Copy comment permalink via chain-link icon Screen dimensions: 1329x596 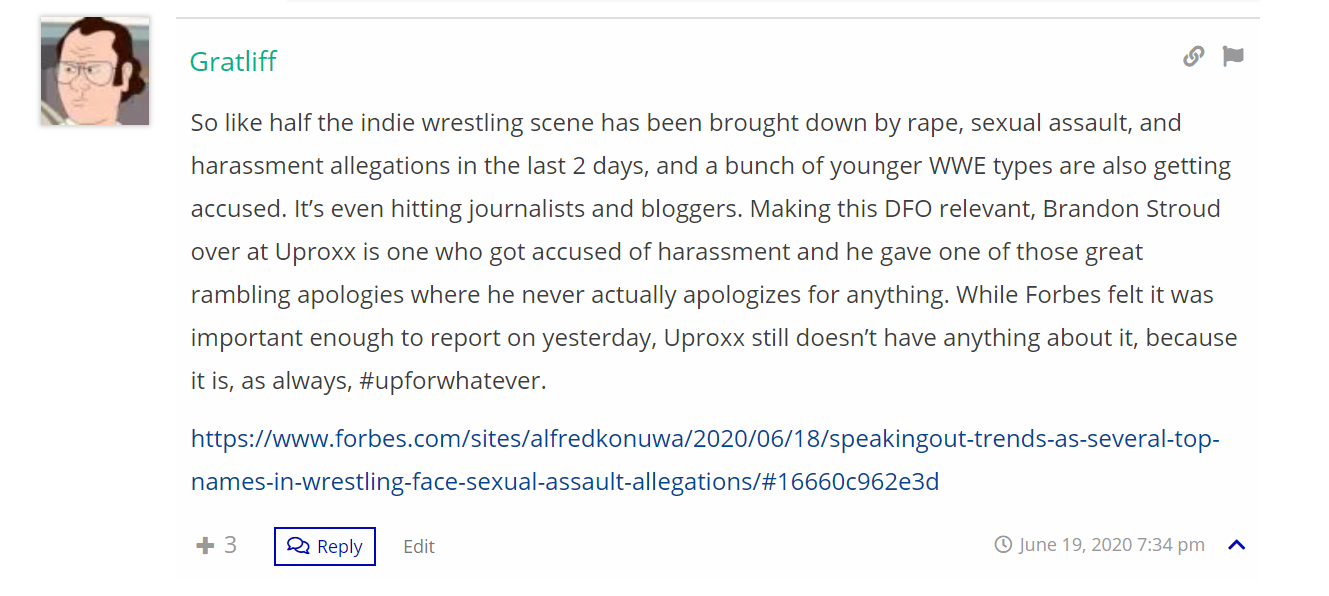click(x=1193, y=57)
